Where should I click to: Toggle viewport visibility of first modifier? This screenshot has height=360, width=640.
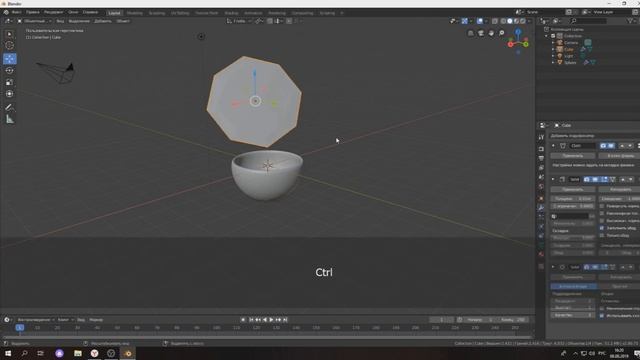tap(611, 146)
